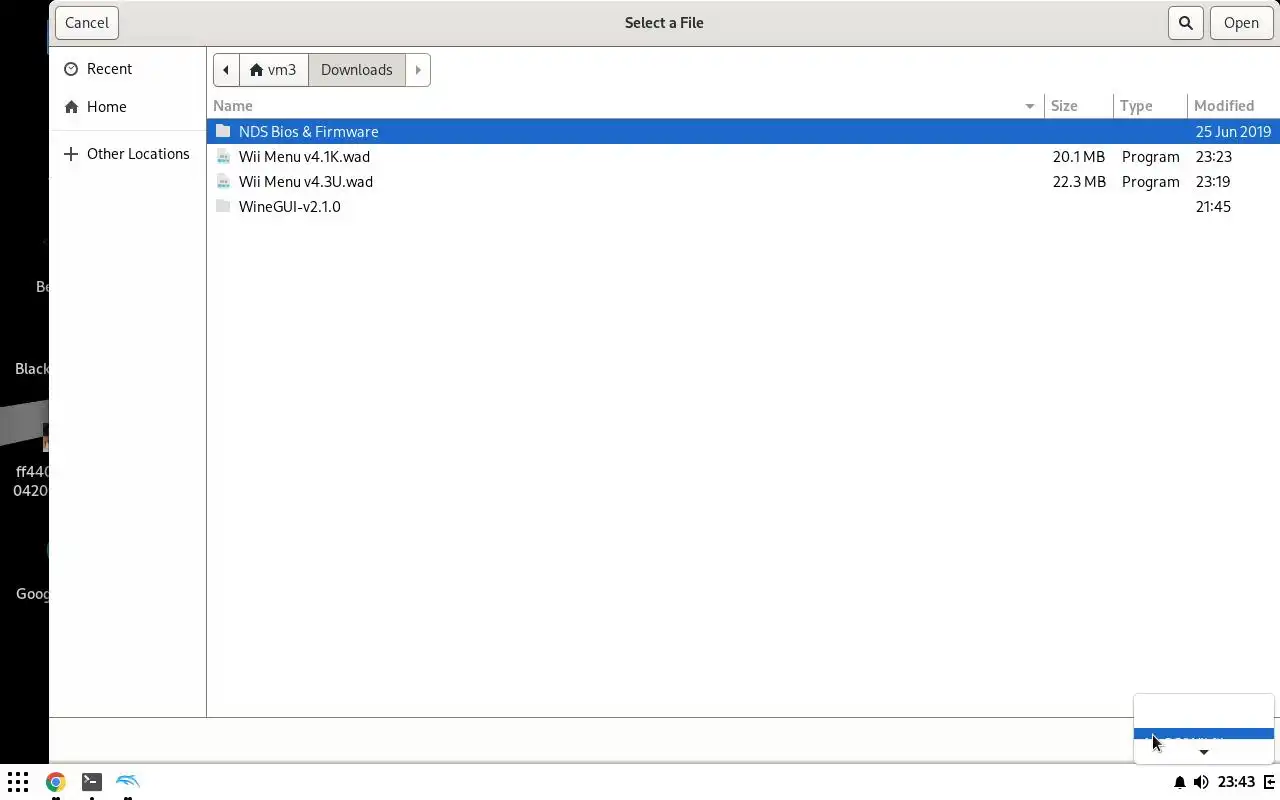Click the WineGUI-v2.1.0 folder icon
The width and height of the screenshot is (1280, 800).
click(223, 206)
